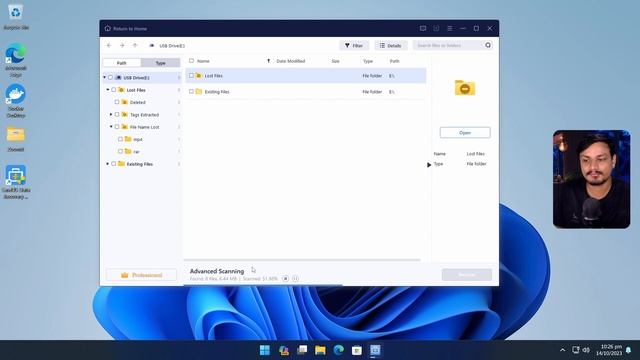Sort by the Name column header
Viewport: 640px width, 360px height.
(203, 61)
